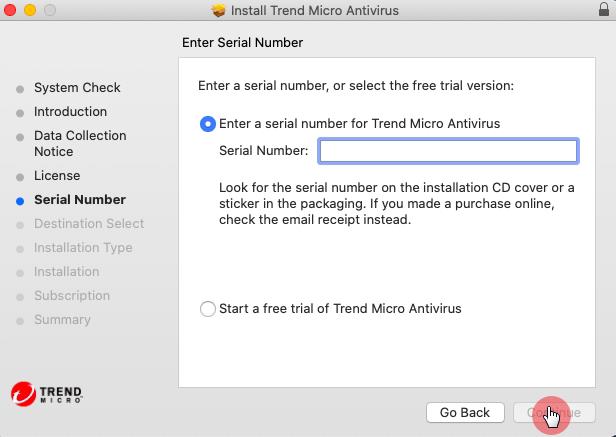Click the Data Collection Notice step bullet
616x437 pixels.
pyautogui.click(x=20, y=137)
